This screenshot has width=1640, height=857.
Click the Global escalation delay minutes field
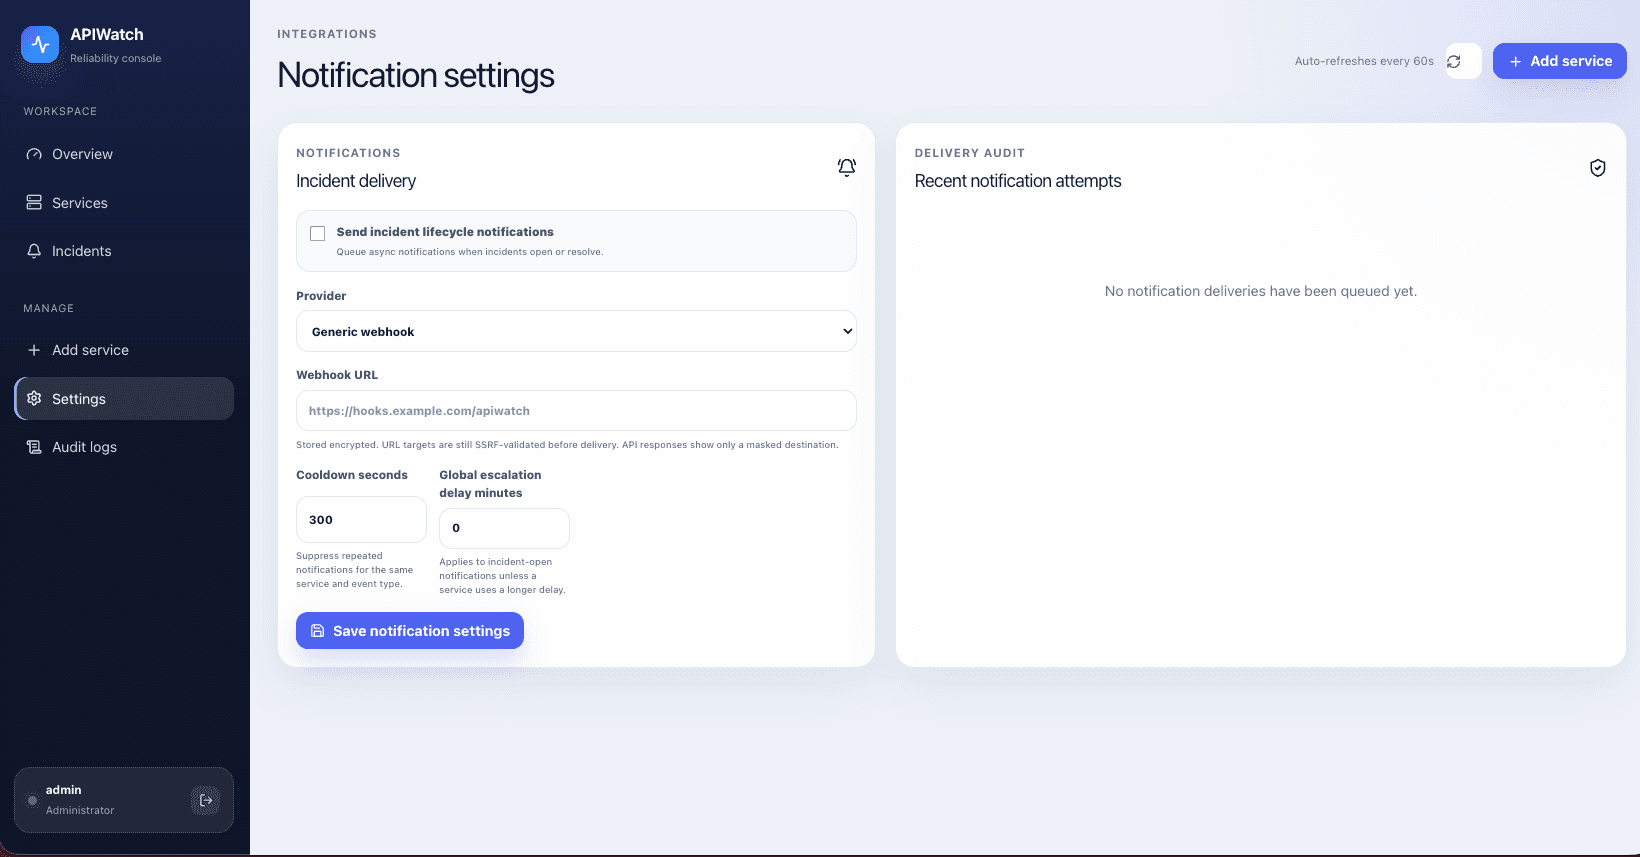pos(504,528)
